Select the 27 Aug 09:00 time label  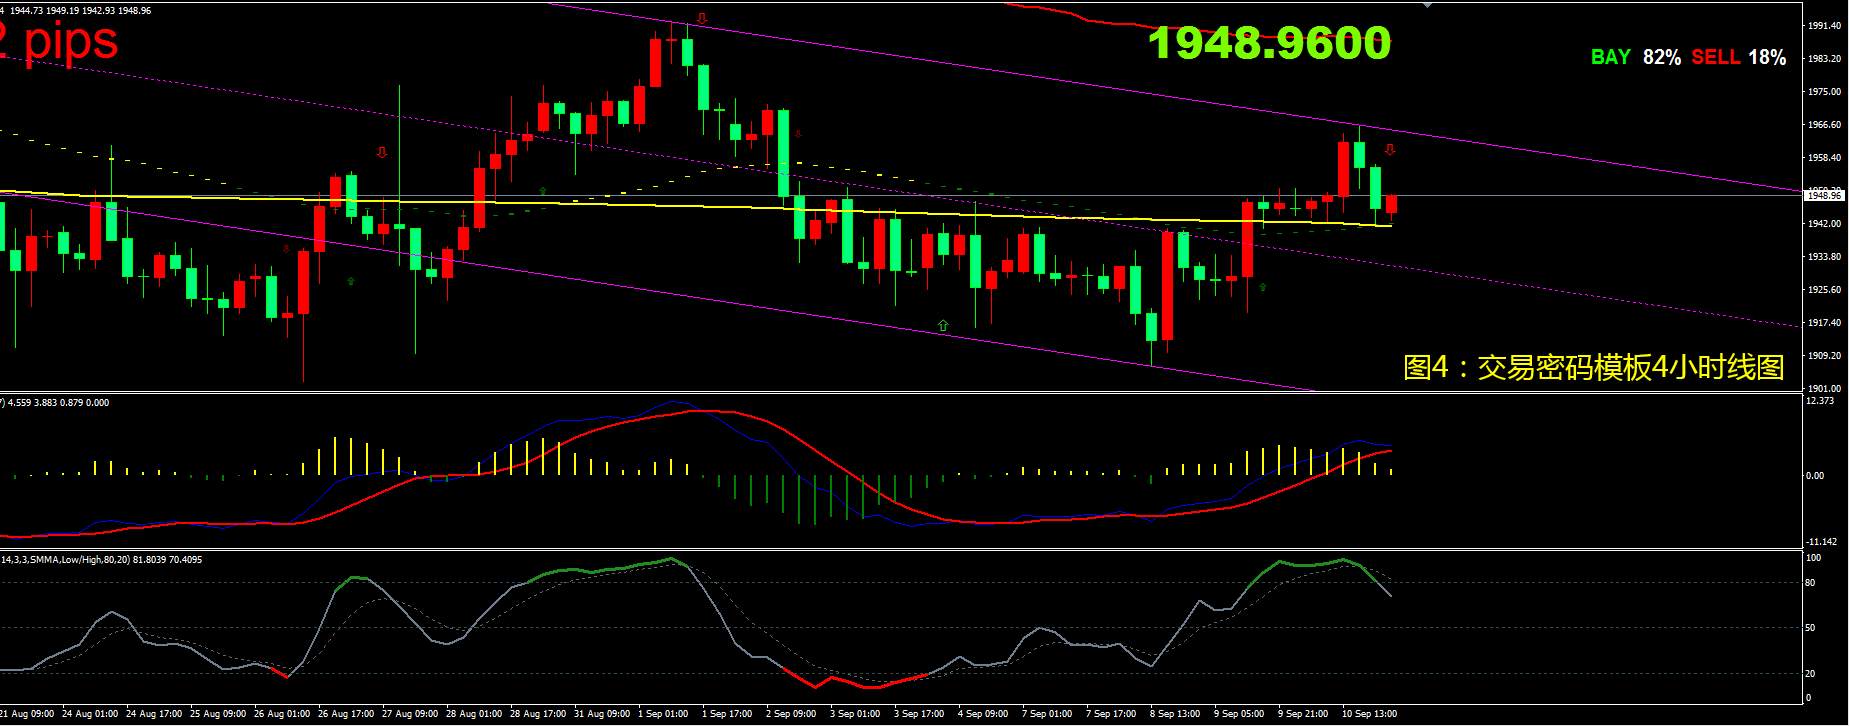click(x=410, y=714)
